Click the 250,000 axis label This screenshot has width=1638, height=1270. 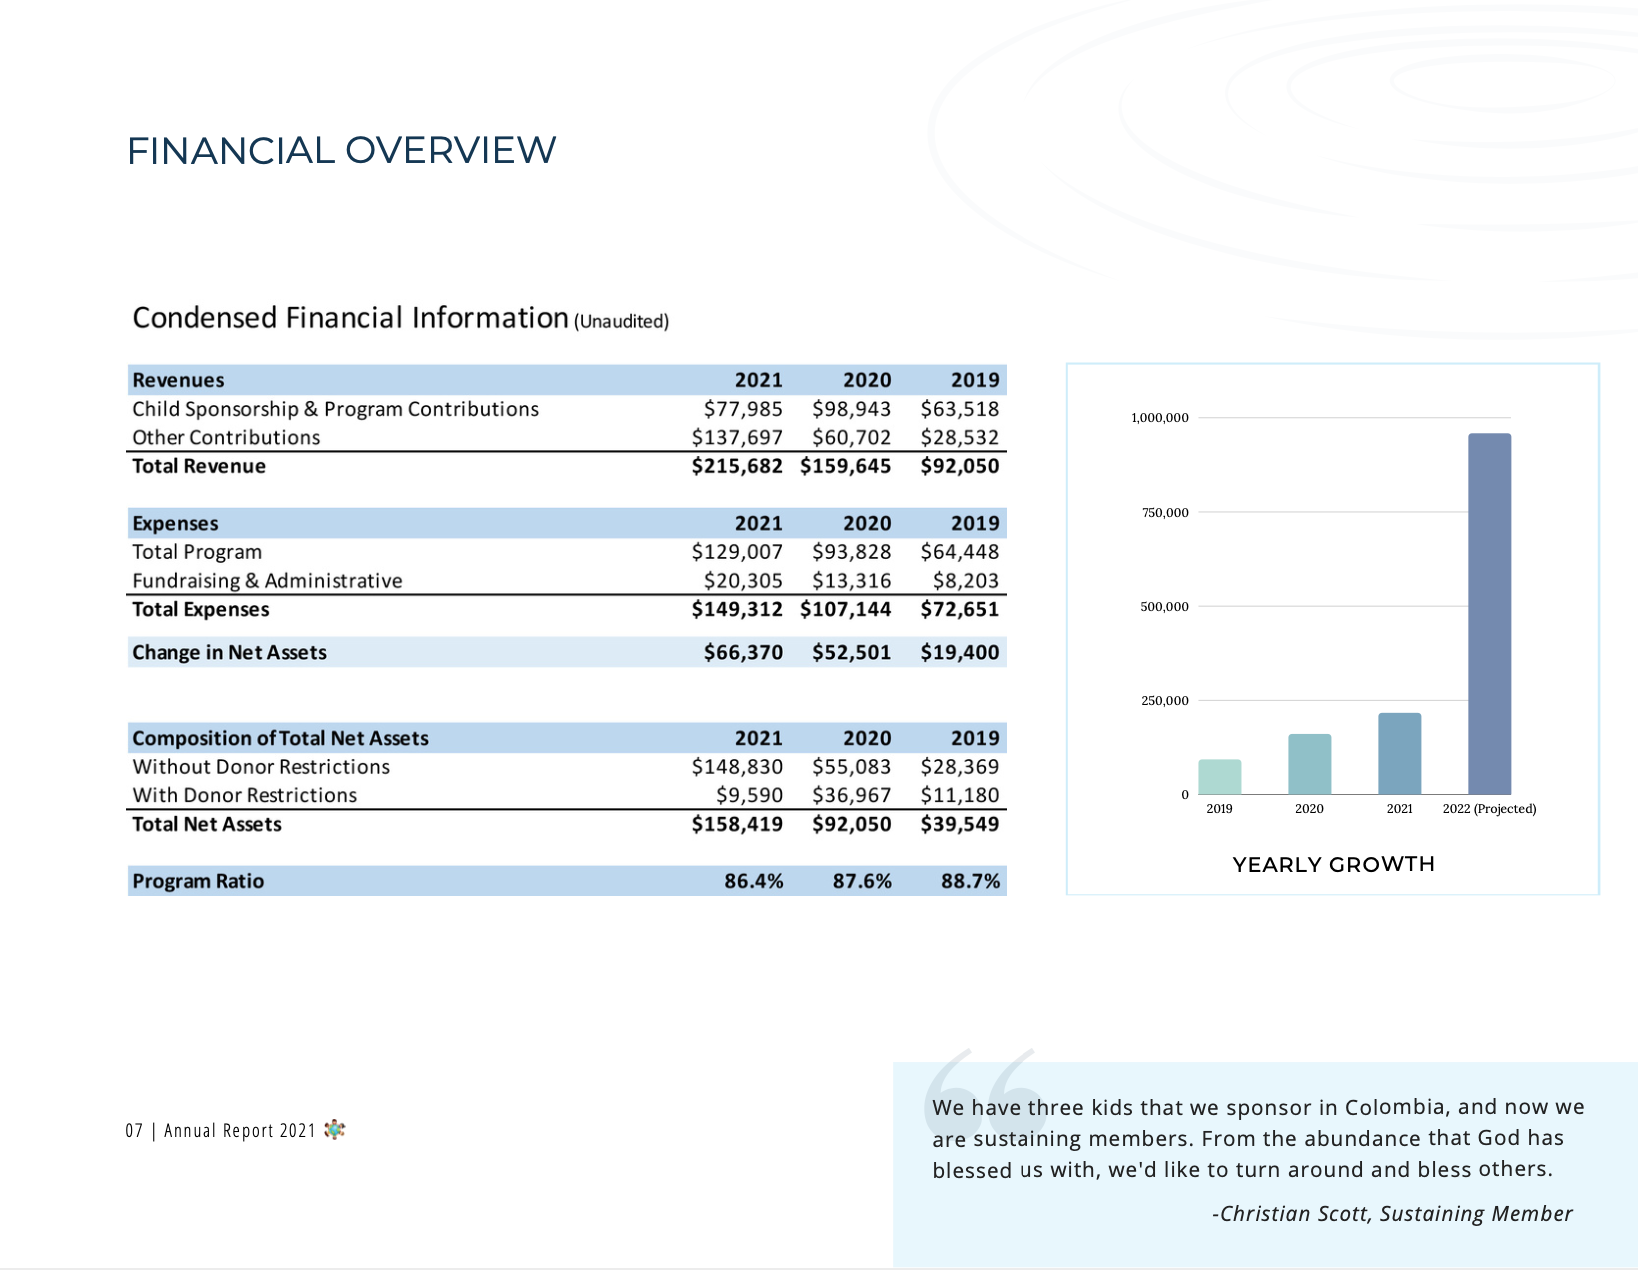pos(1165,701)
